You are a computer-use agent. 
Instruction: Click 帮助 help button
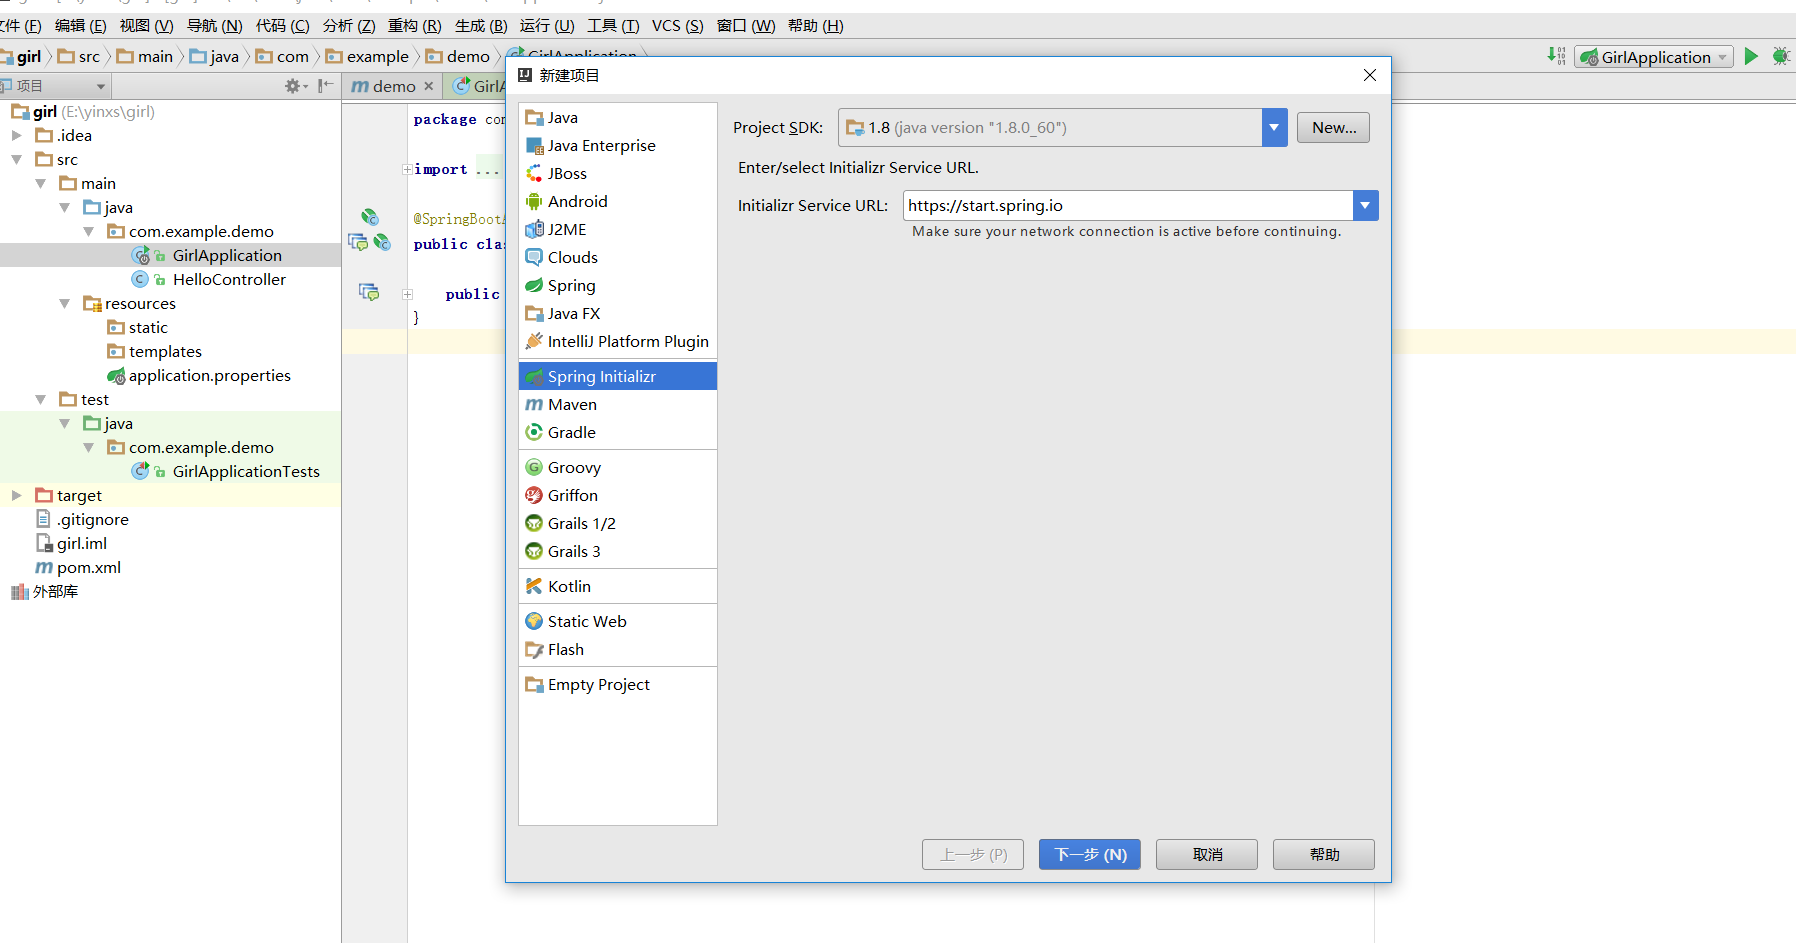point(1324,855)
